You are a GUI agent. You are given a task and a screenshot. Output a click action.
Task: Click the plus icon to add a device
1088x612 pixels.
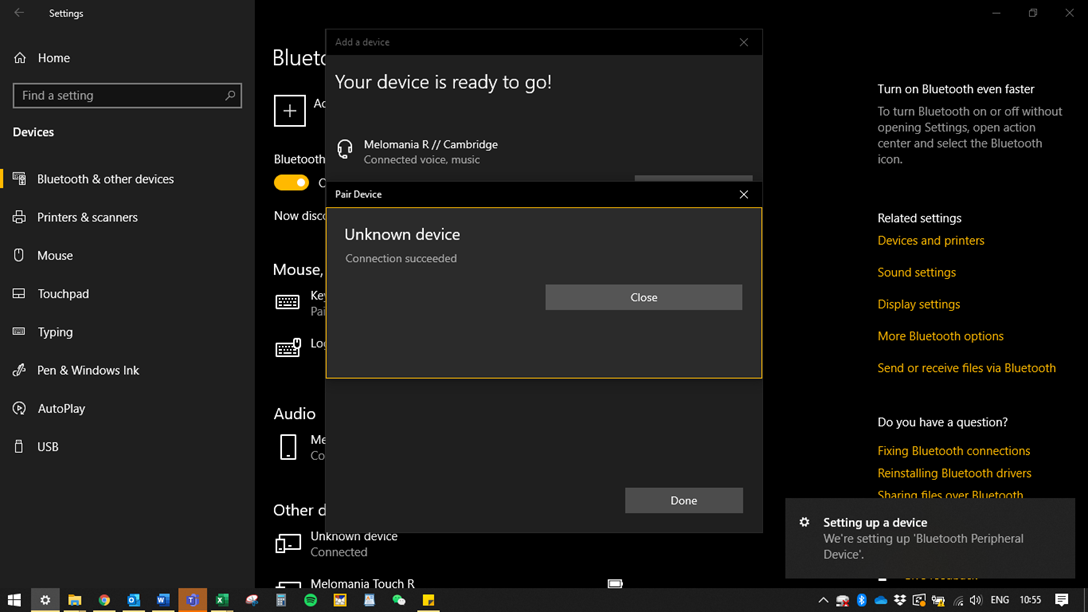coord(290,110)
